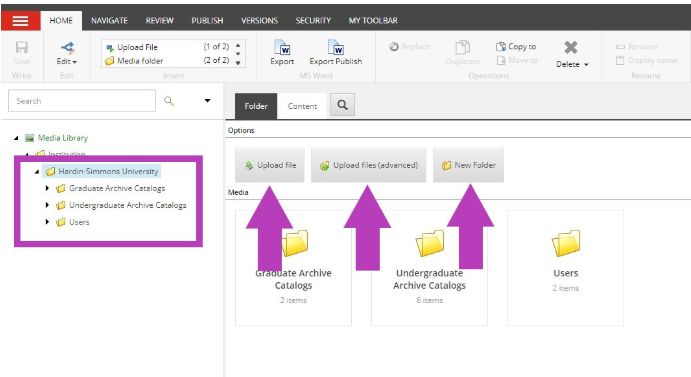Click the Move to command
The width and height of the screenshot is (691, 377).
tap(517, 60)
